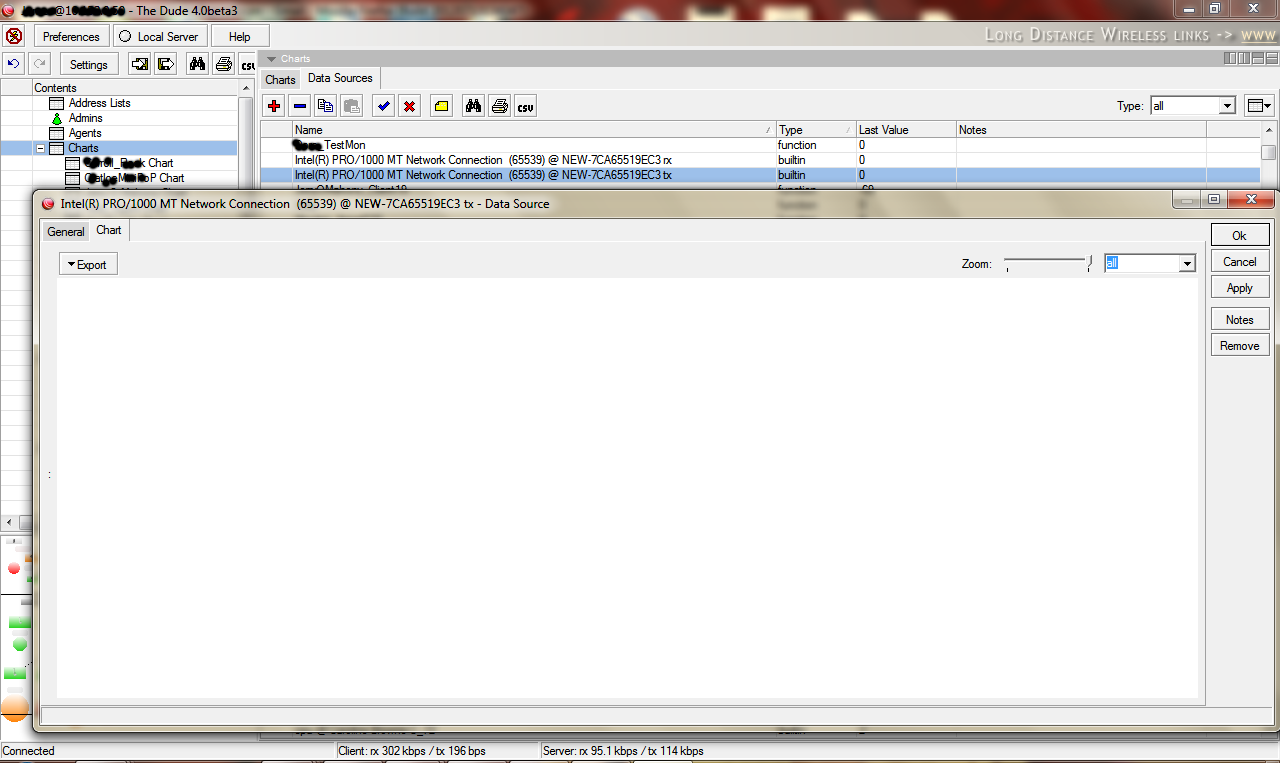Click the data sources list scroll-up arrow
The height and width of the screenshot is (763, 1280).
click(x=1268, y=130)
